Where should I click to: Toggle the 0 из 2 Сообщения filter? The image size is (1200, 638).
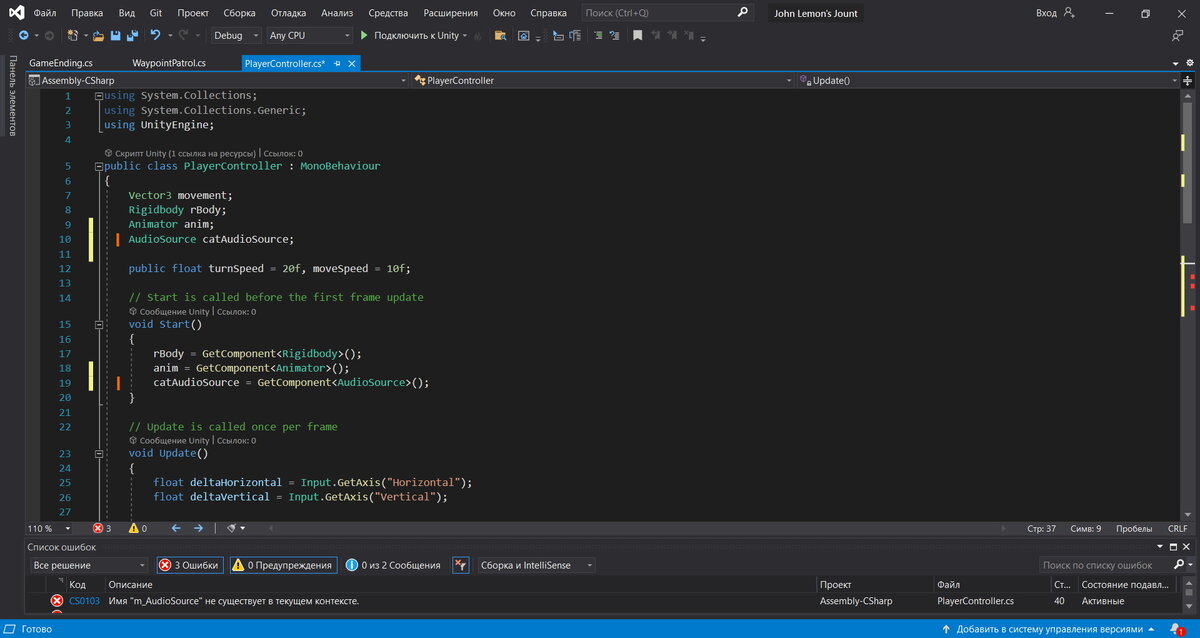pos(393,565)
